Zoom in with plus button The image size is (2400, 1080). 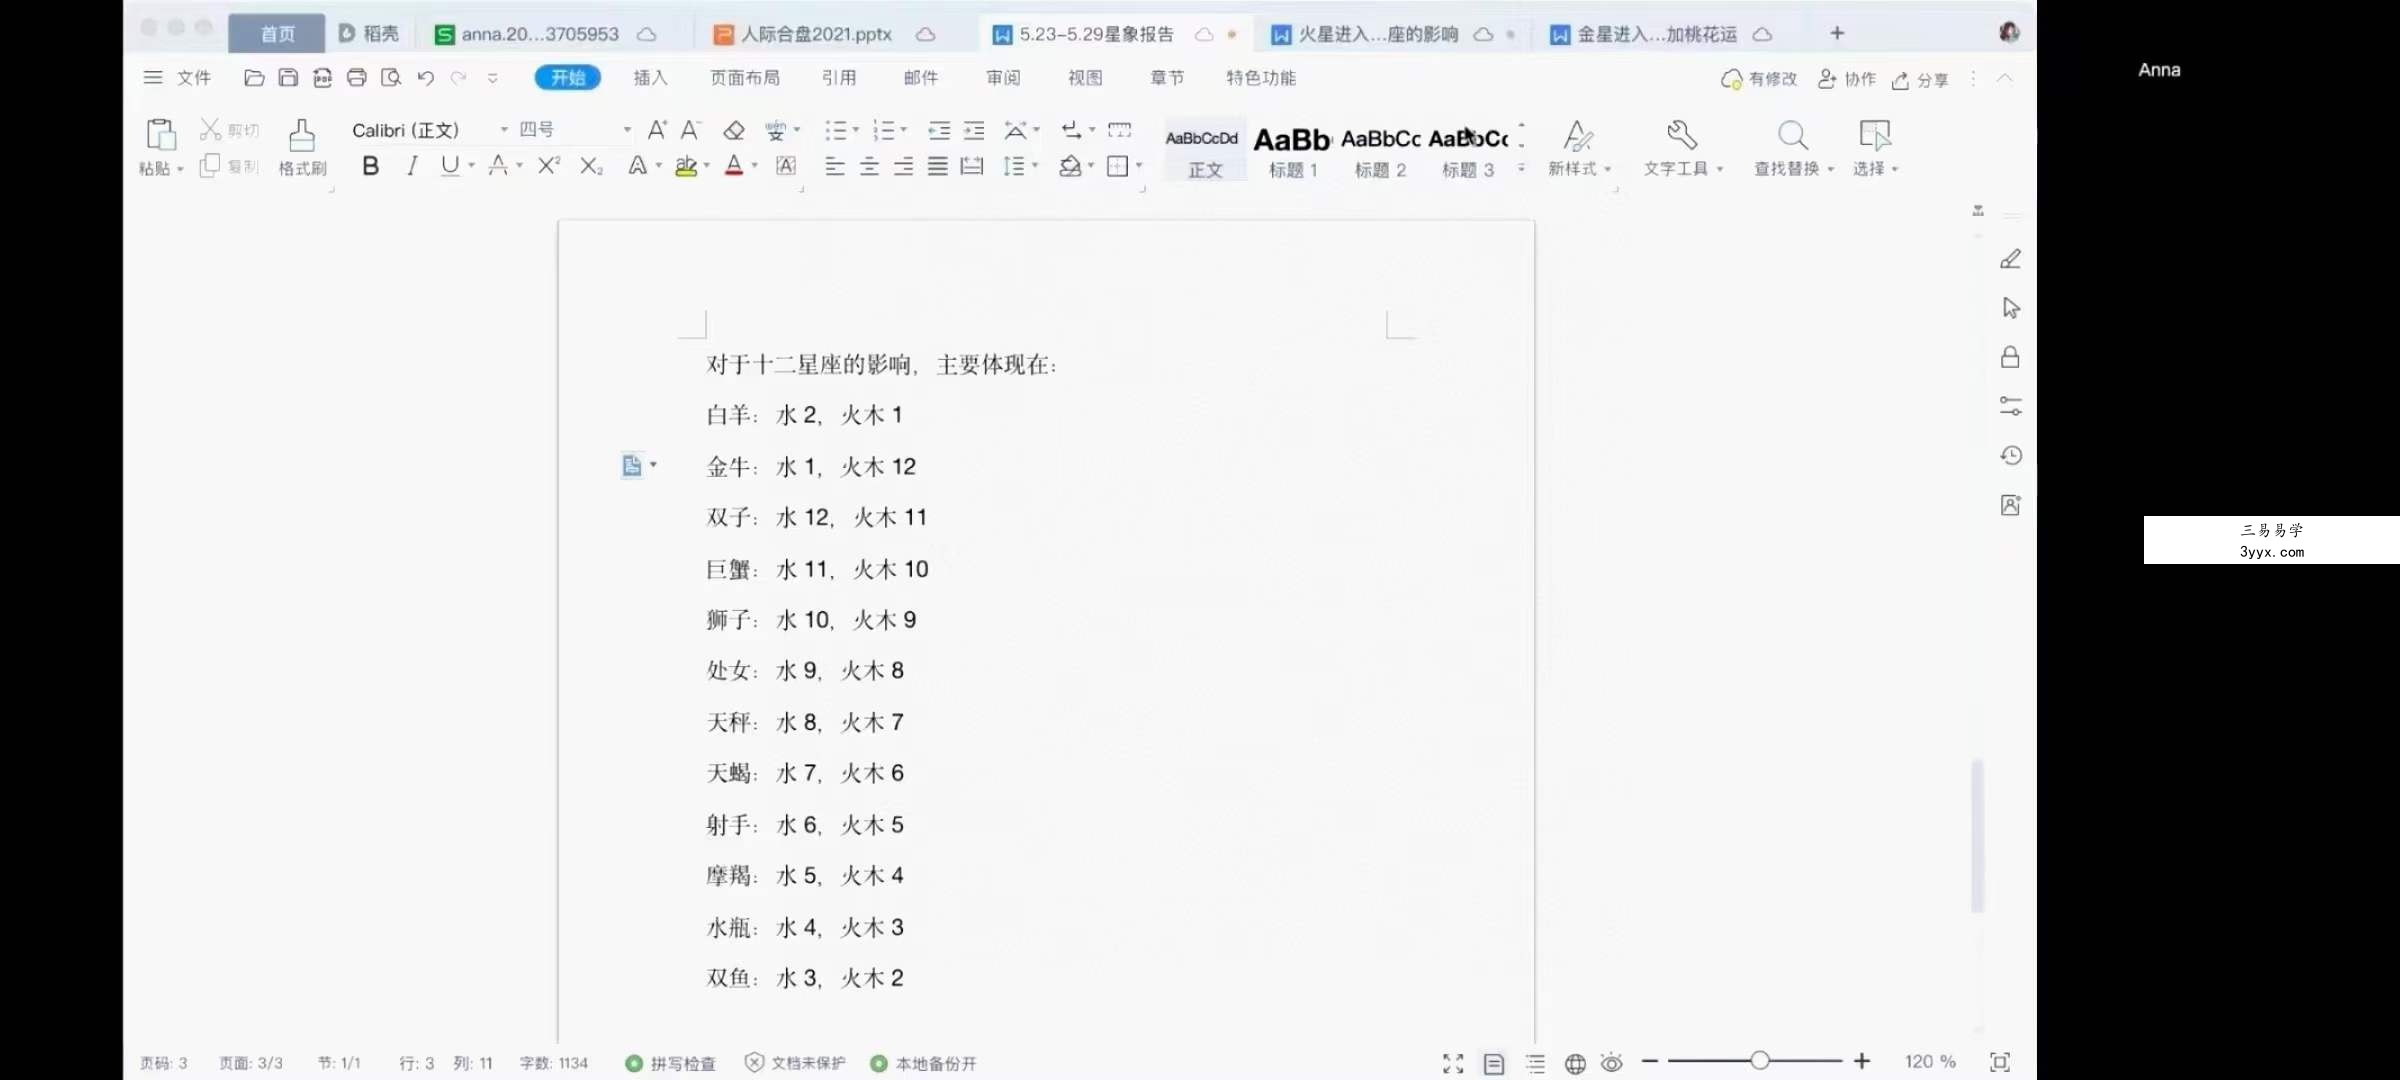[x=1862, y=1061]
